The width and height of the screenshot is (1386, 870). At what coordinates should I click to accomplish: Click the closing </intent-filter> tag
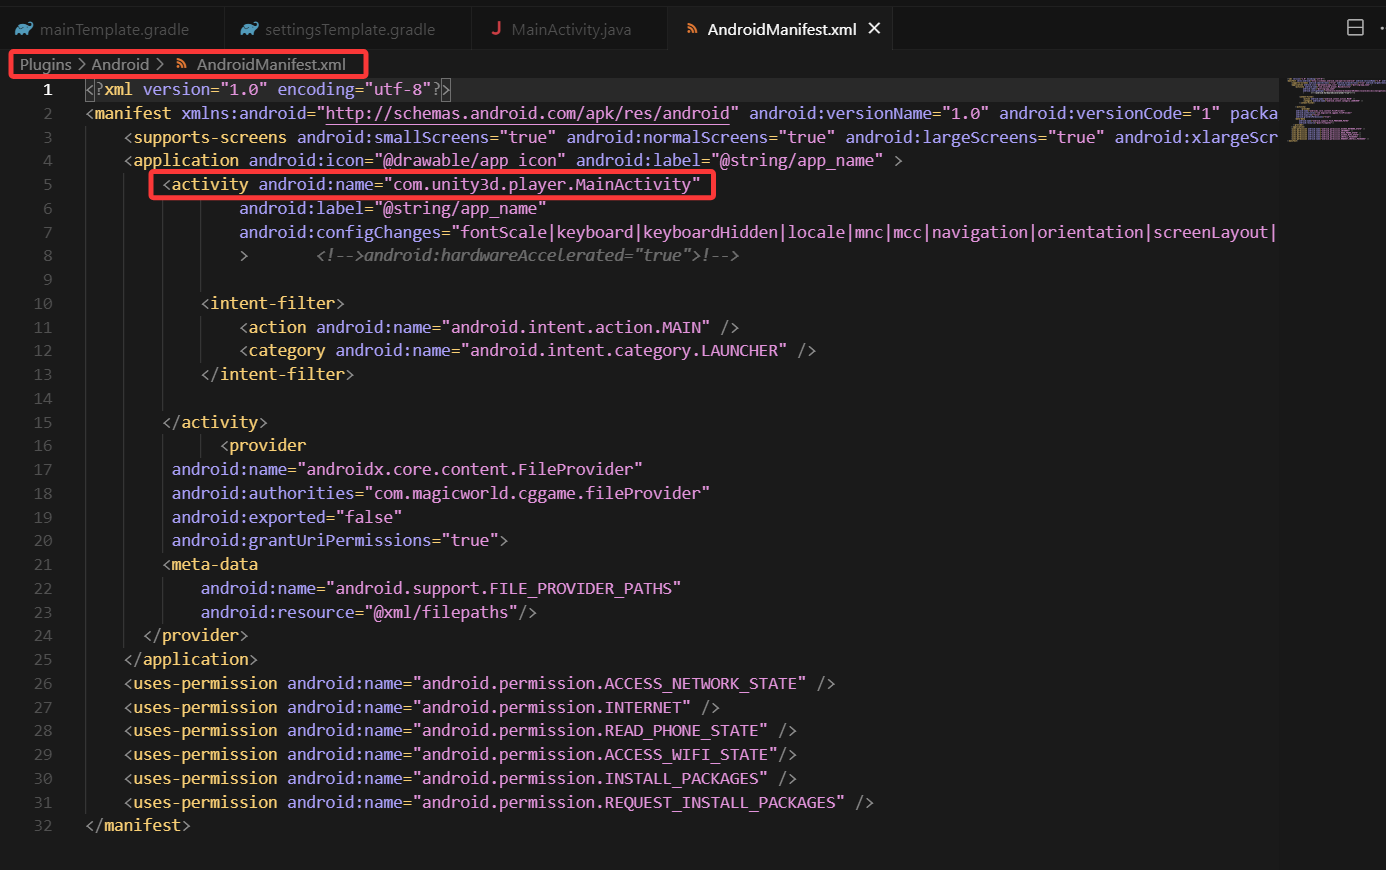tap(277, 374)
